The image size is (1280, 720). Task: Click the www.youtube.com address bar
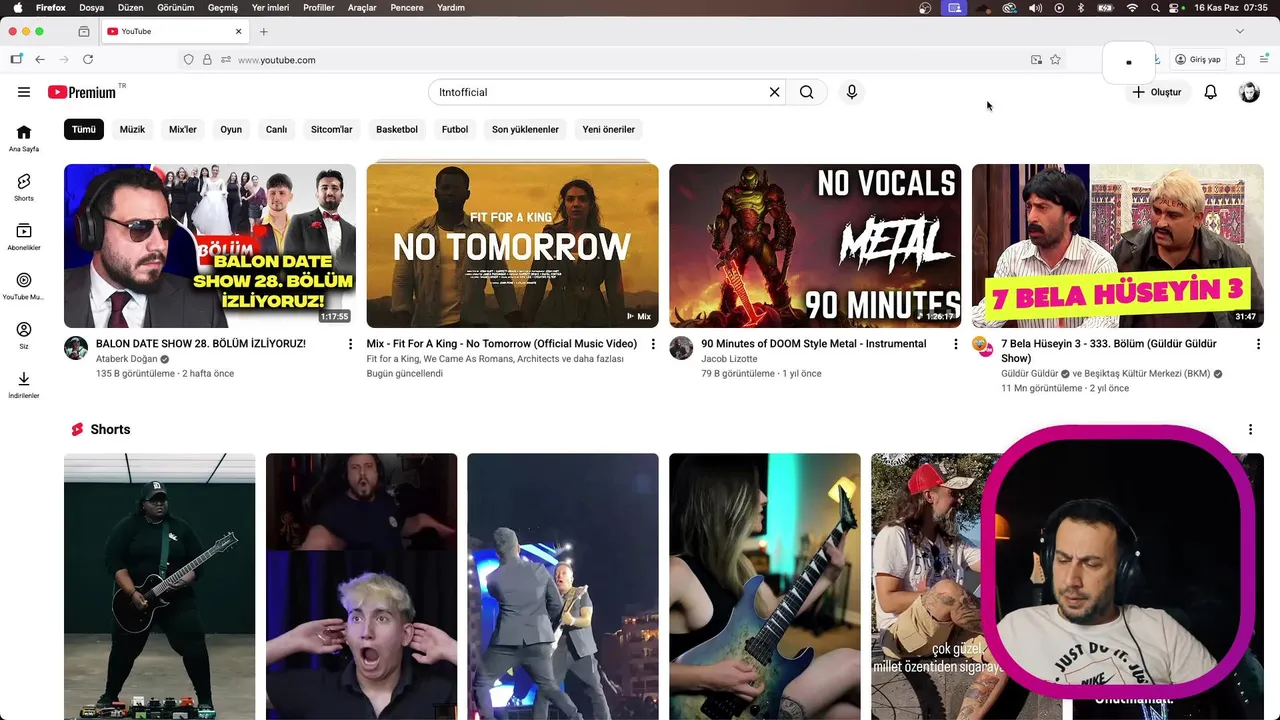pos(620,60)
